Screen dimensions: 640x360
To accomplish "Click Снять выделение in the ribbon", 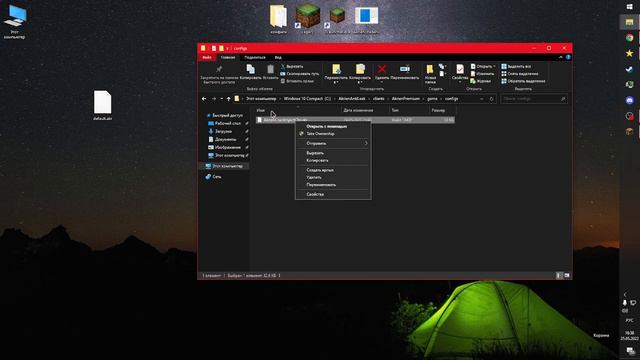I will pyautogui.click(x=520, y=74).
